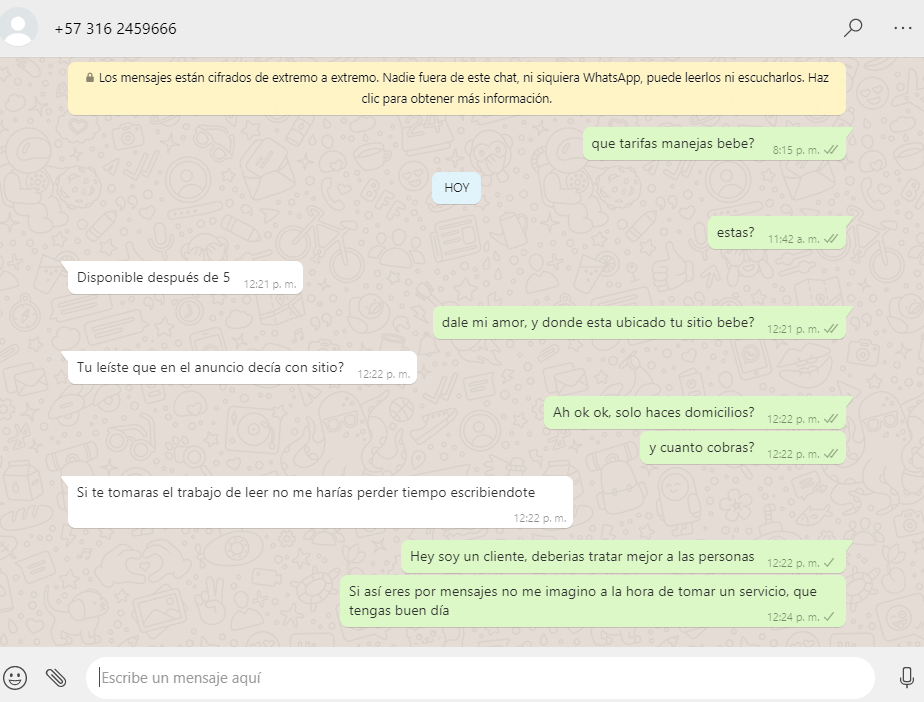Click the lock icon in encryption notice
The width and height of the screenshot is (924, 702).
tap(90, 77)
